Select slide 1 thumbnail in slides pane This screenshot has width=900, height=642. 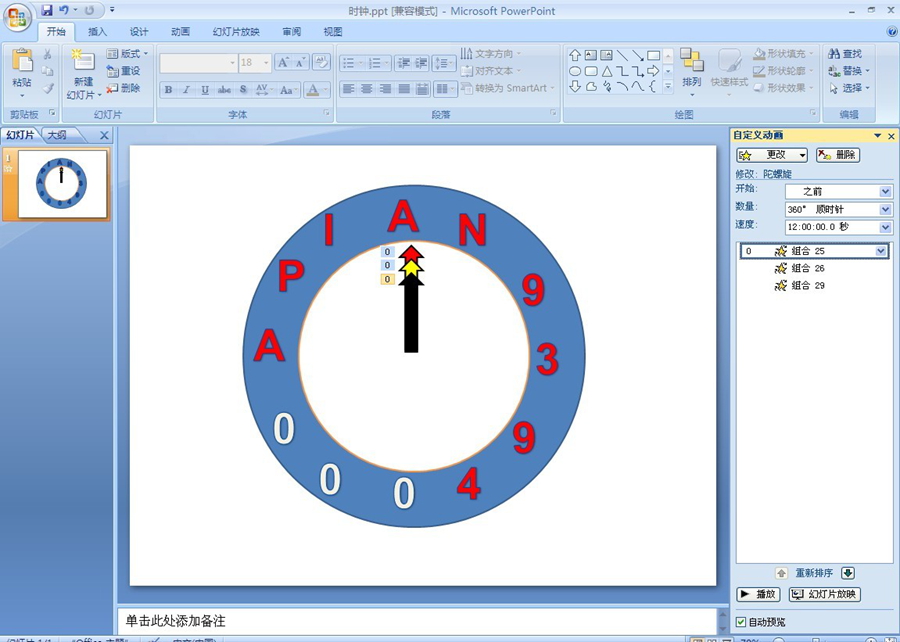[x=62, y=184]
